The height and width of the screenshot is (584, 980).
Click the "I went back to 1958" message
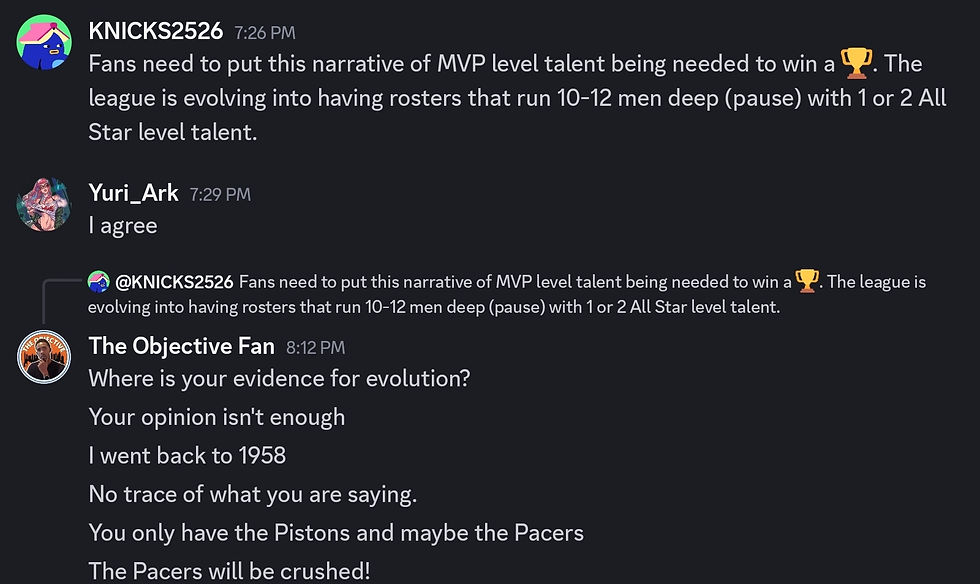187,456
